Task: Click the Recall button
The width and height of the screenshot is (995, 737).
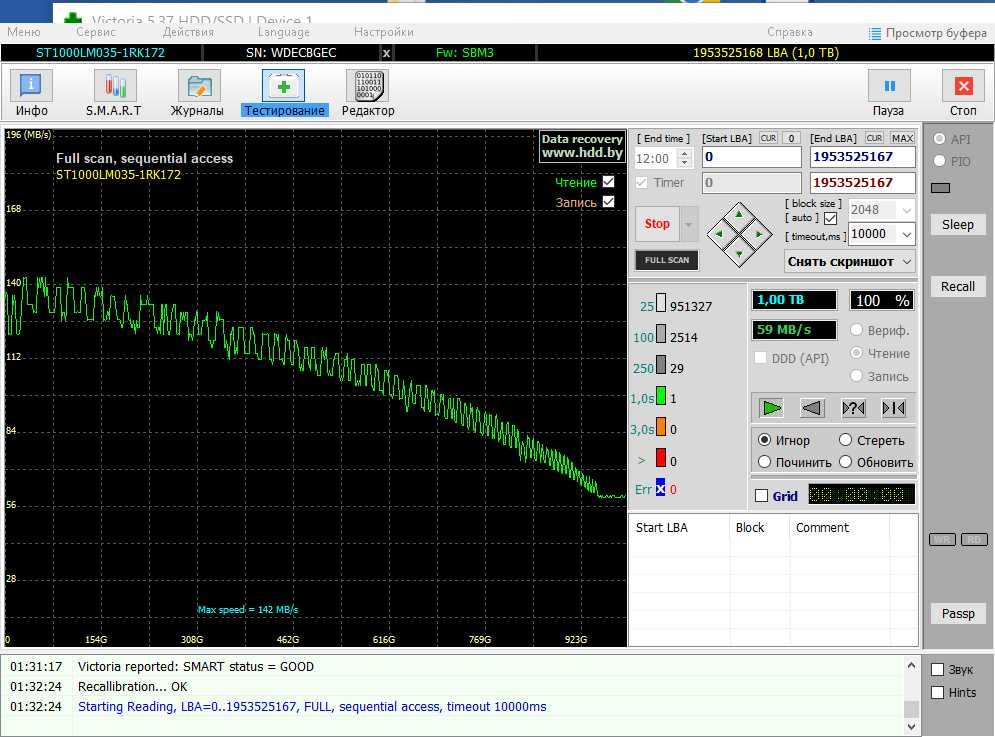Action: [x=958, y=286]
